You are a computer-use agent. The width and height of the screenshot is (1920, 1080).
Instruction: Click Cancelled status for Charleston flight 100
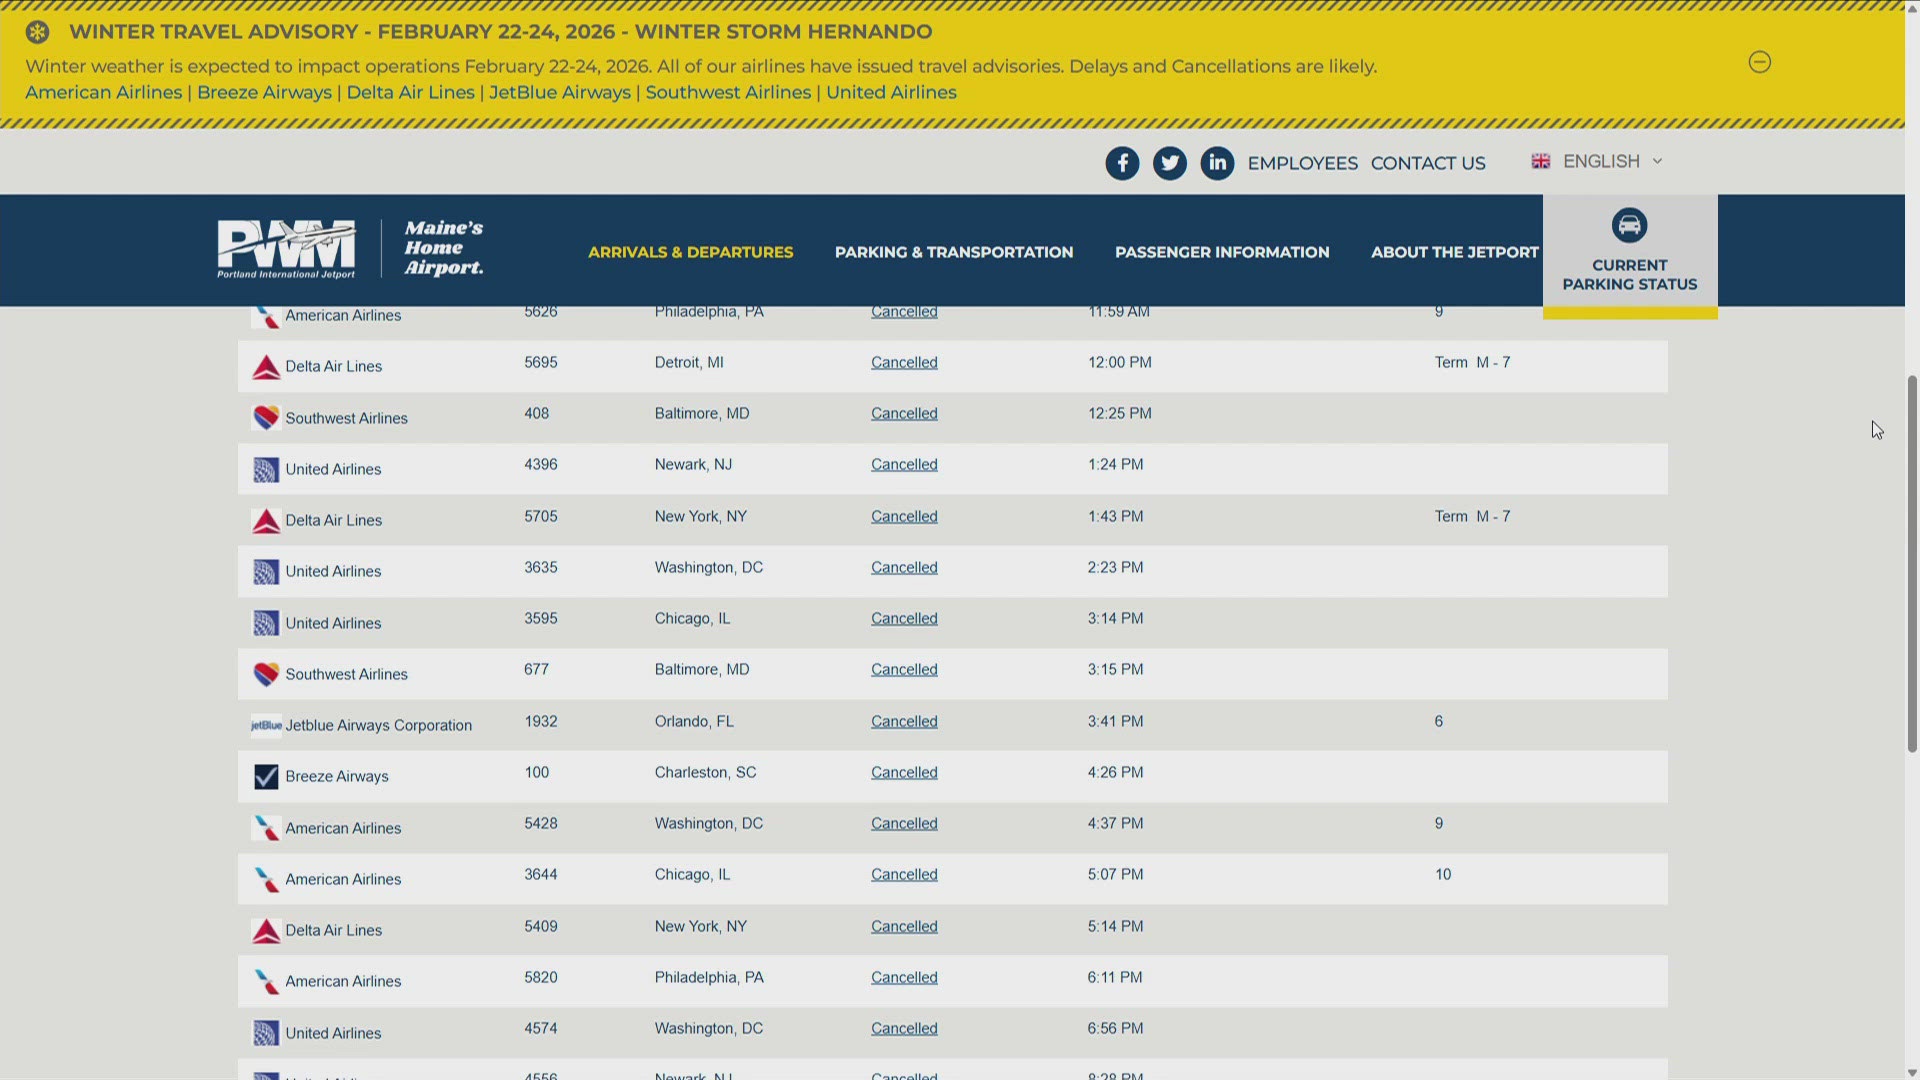coord(904,772)
